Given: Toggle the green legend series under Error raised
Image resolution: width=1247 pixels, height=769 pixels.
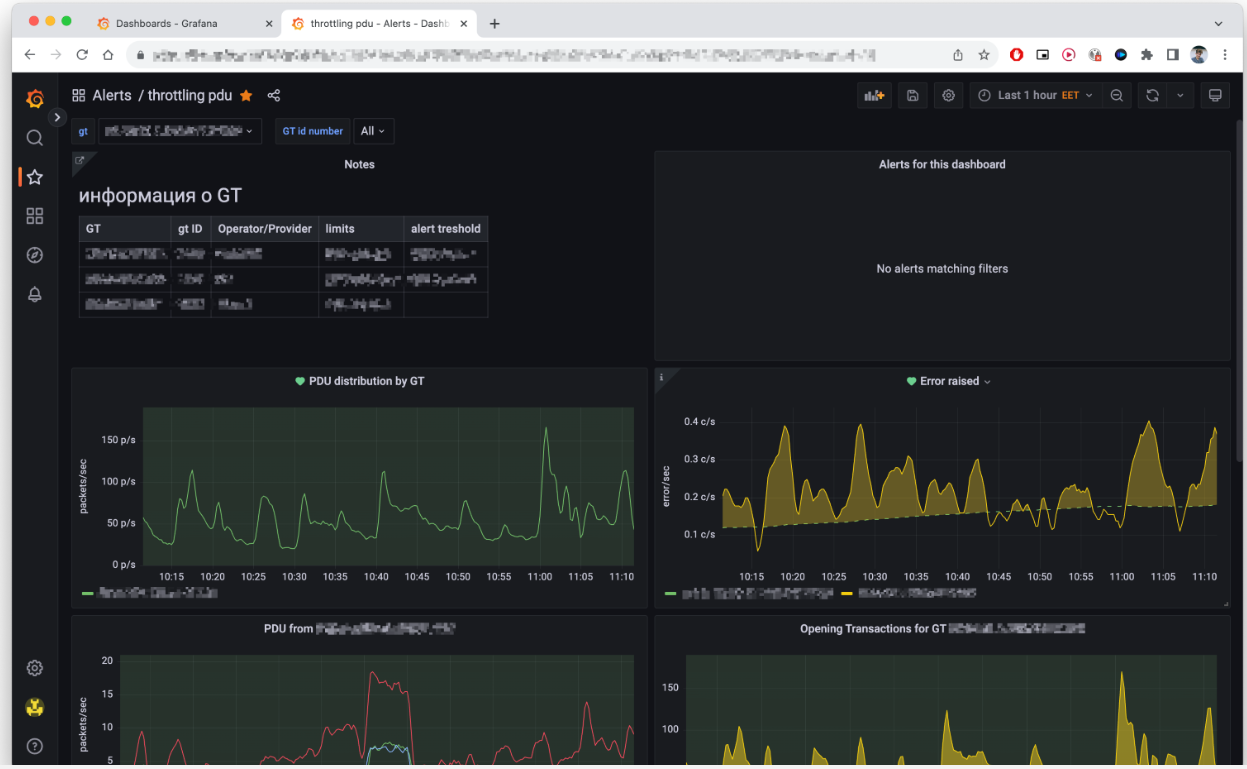Looking at the screenshot, I should click(749, 593).
